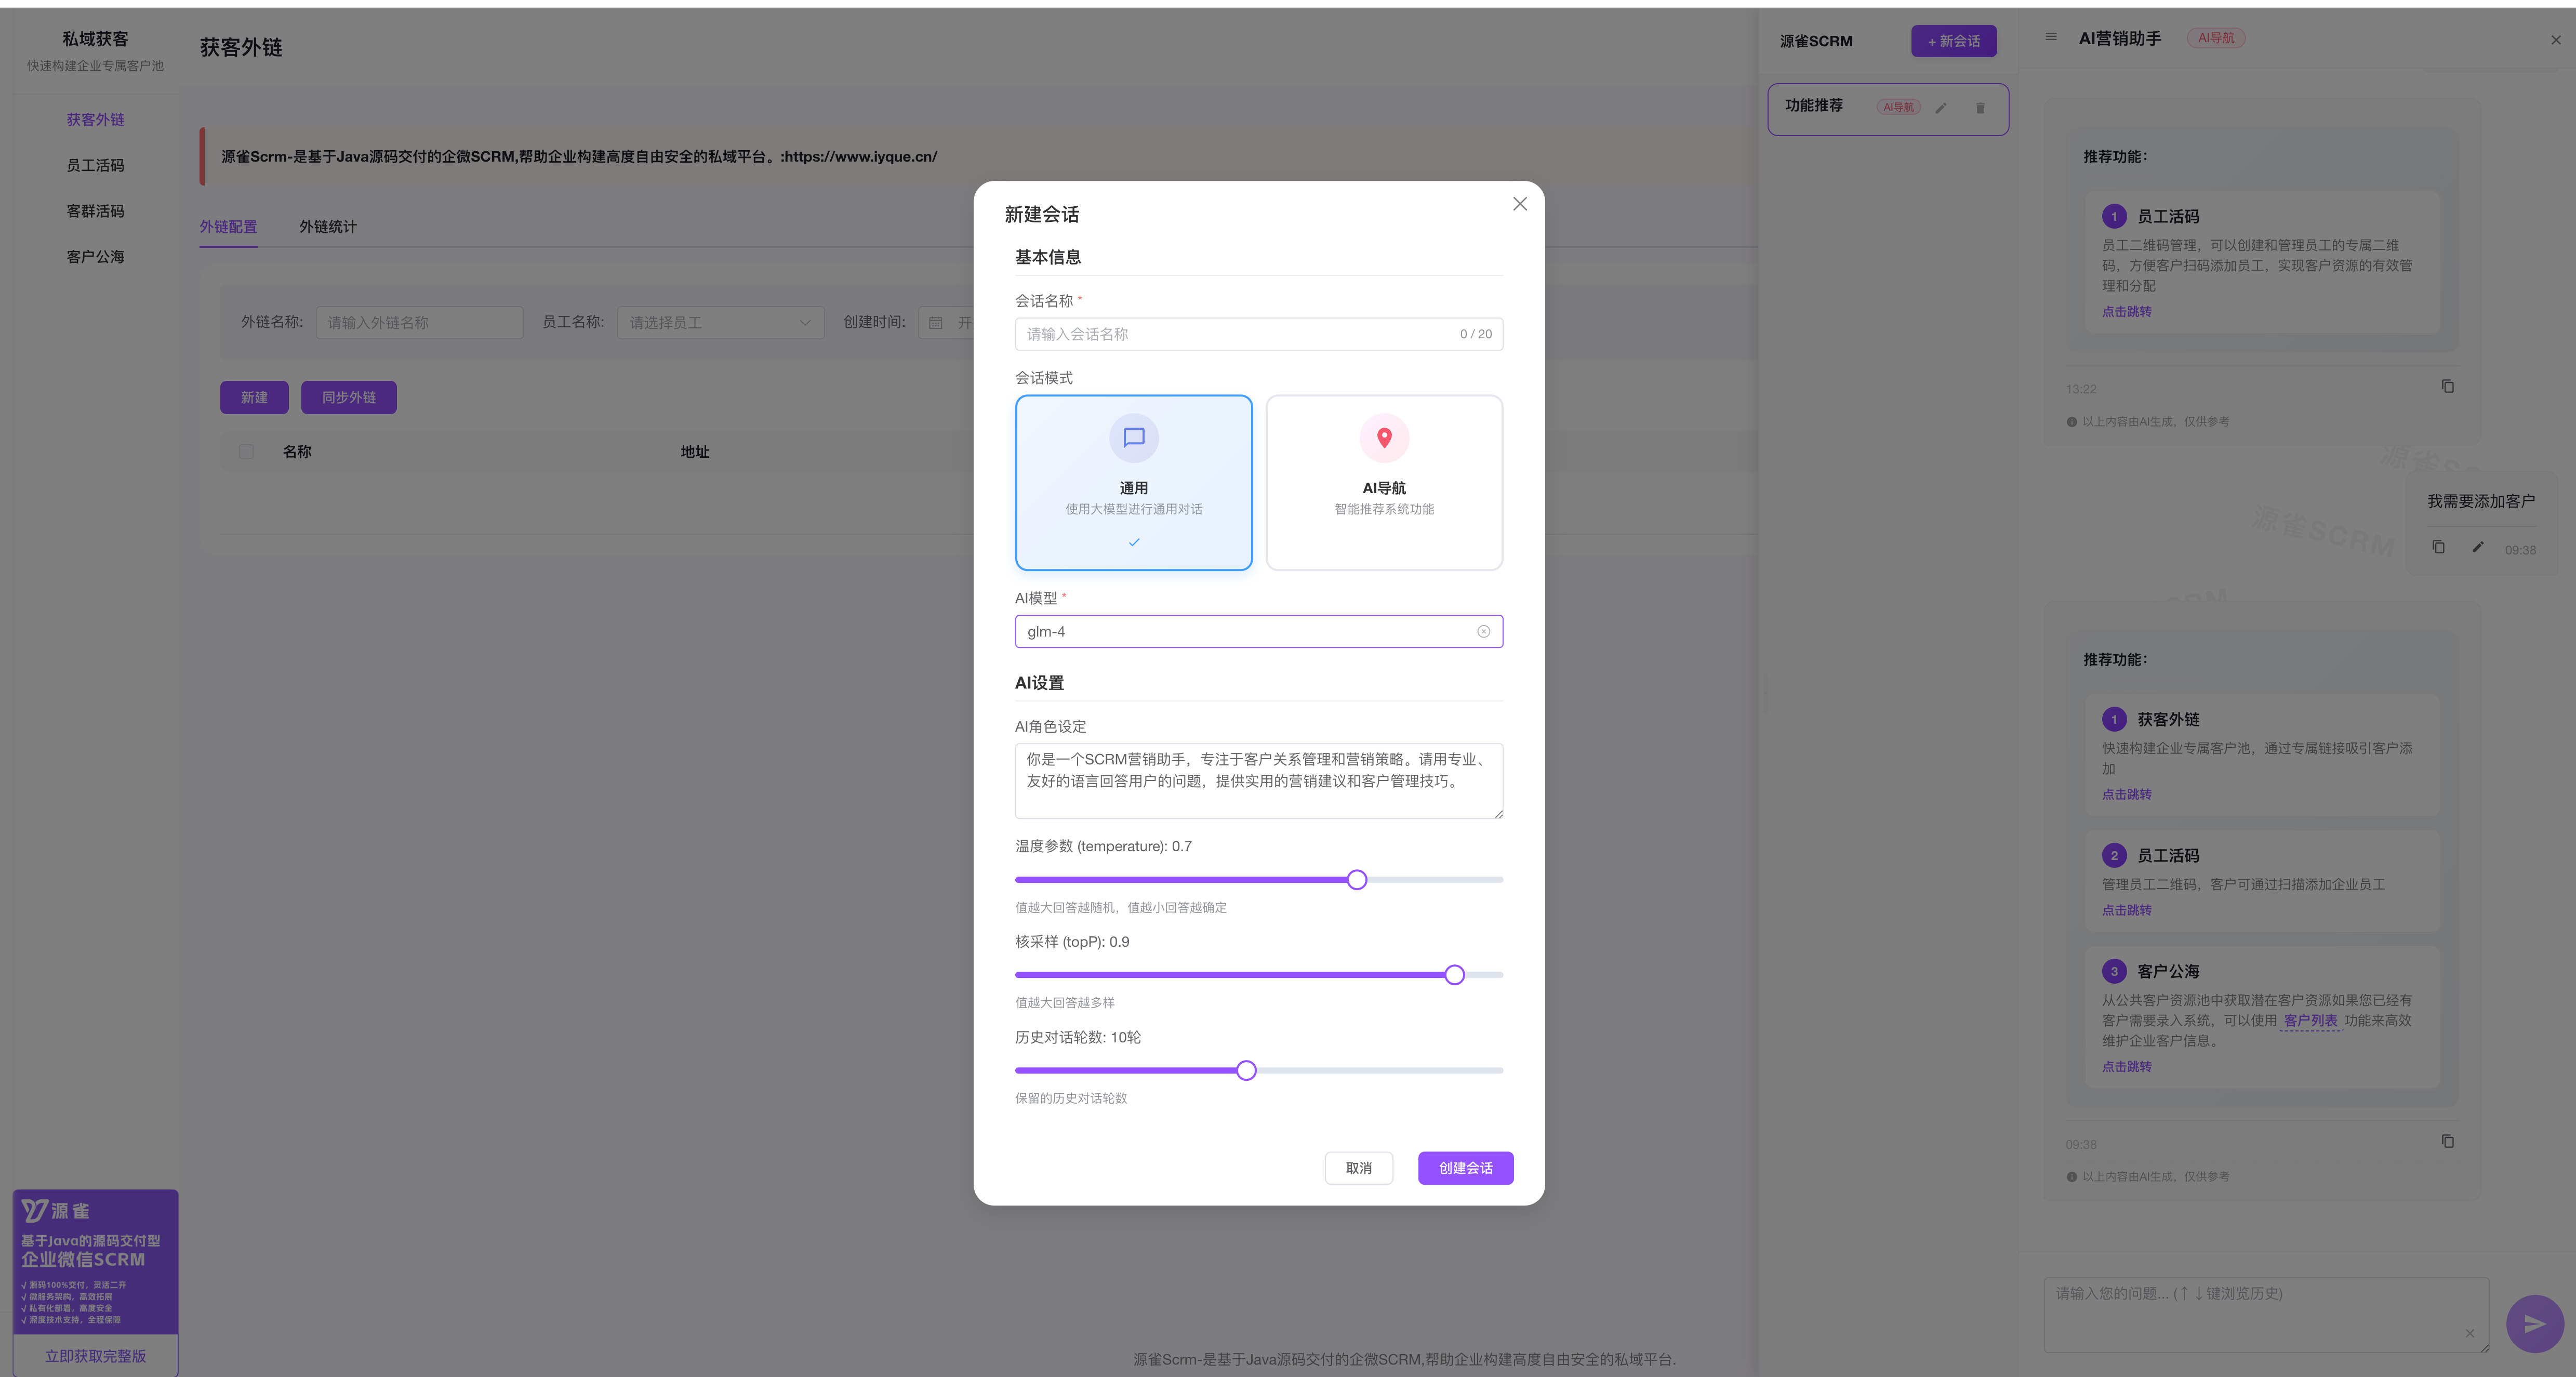The height and width of the screenshot is (1377, 2576).
Task: Select the 通用 conversation mode card
Action: 1133,483
